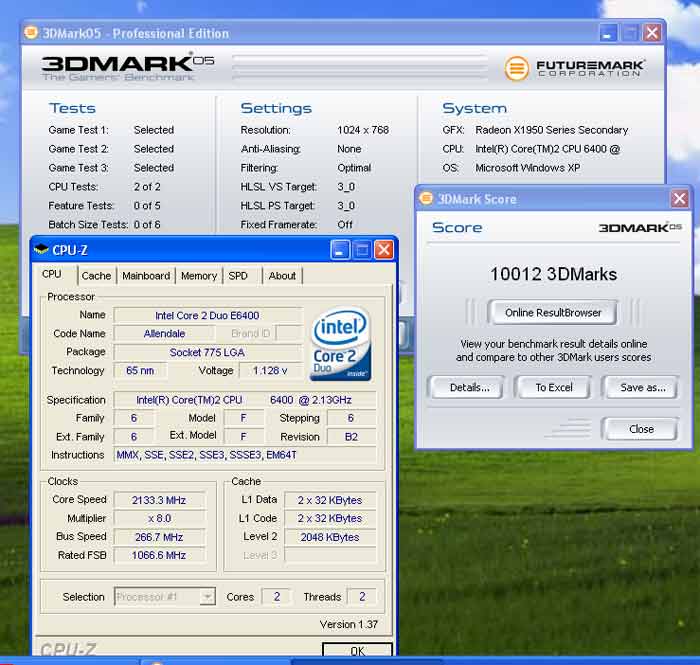Maximize the CPU-Z window
Viewport: 700px width, 665px height.
(362, 250)
